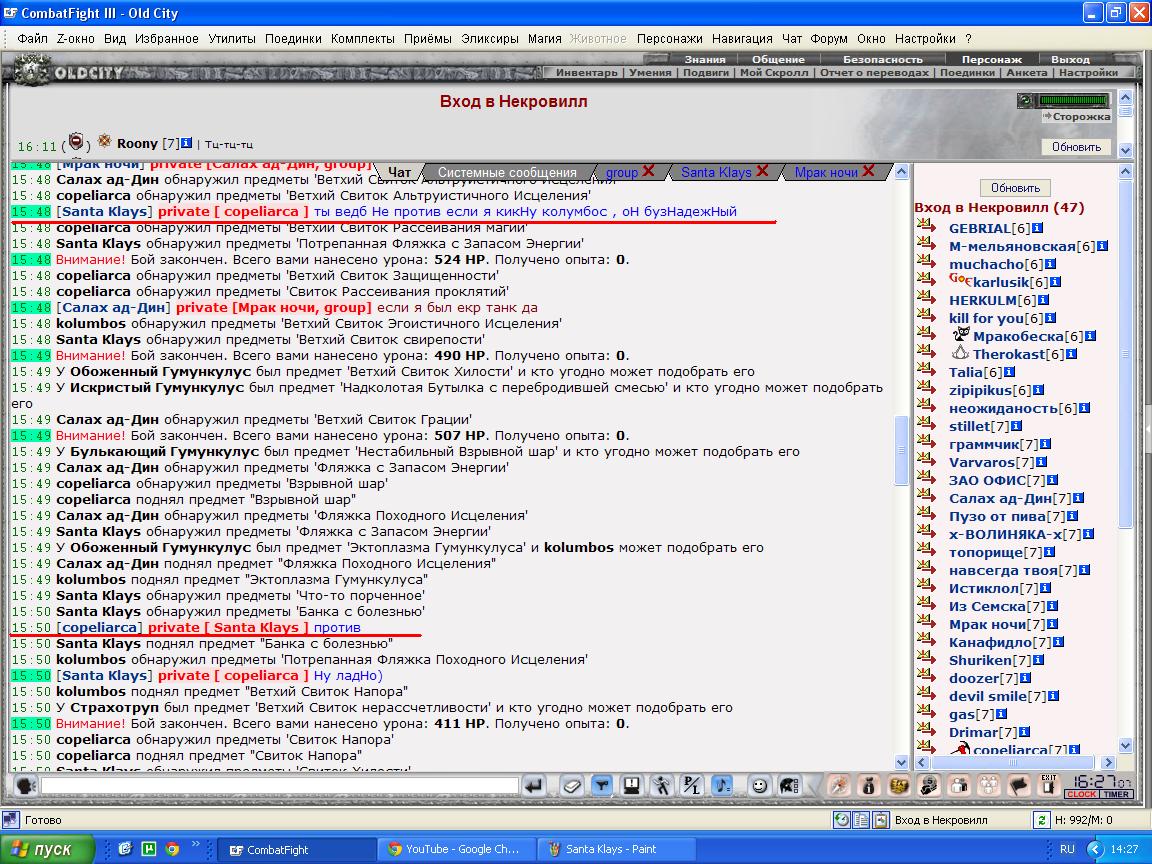Open the group chat tab
Screen dimensions: 1152x864
622,172
